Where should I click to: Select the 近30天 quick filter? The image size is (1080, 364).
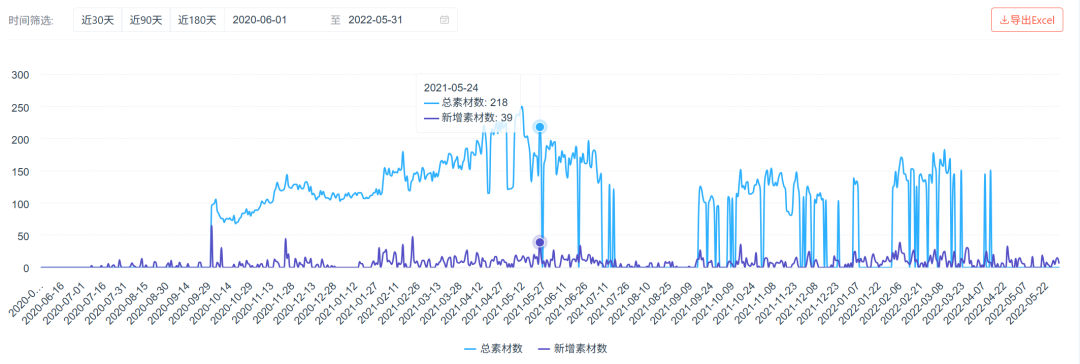(97, 20)
